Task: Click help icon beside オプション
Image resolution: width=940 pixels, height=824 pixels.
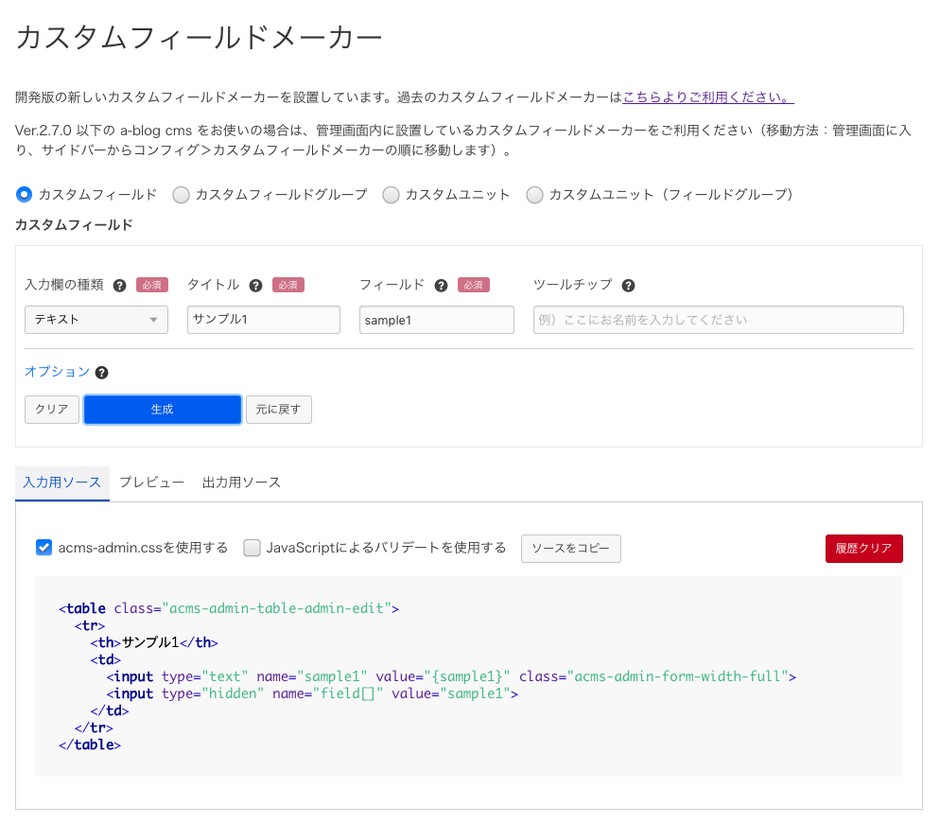Action: pos(102,372)
